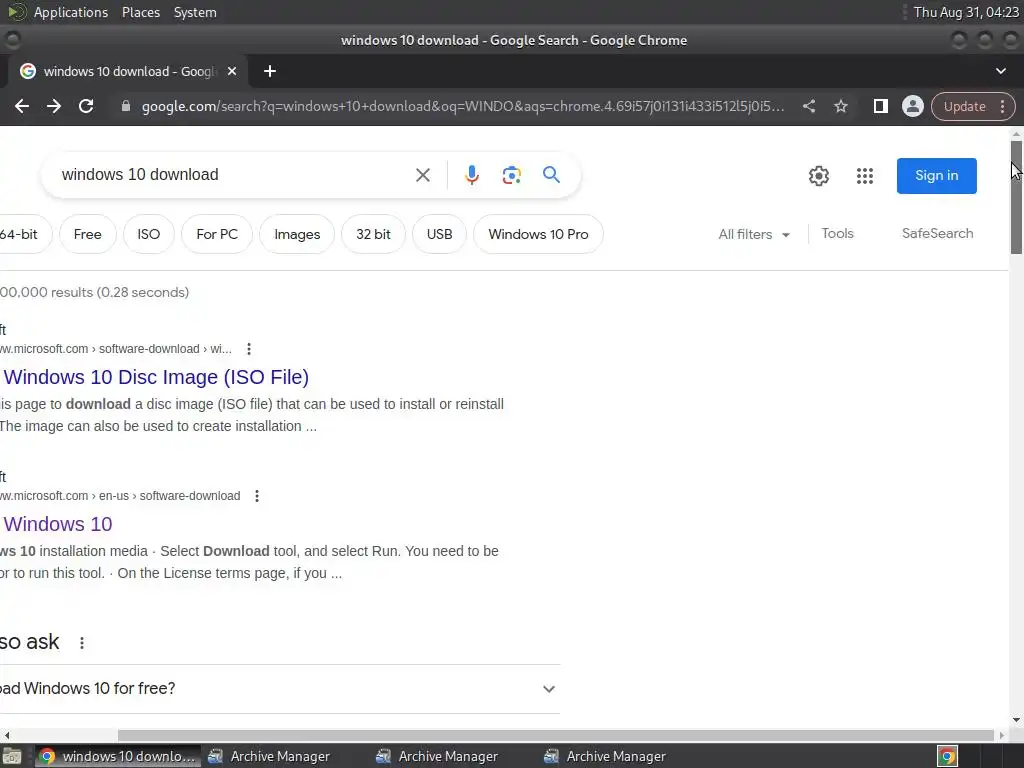Start a voice search with microphone
1024x768 pixels.
tap(472, 175)
